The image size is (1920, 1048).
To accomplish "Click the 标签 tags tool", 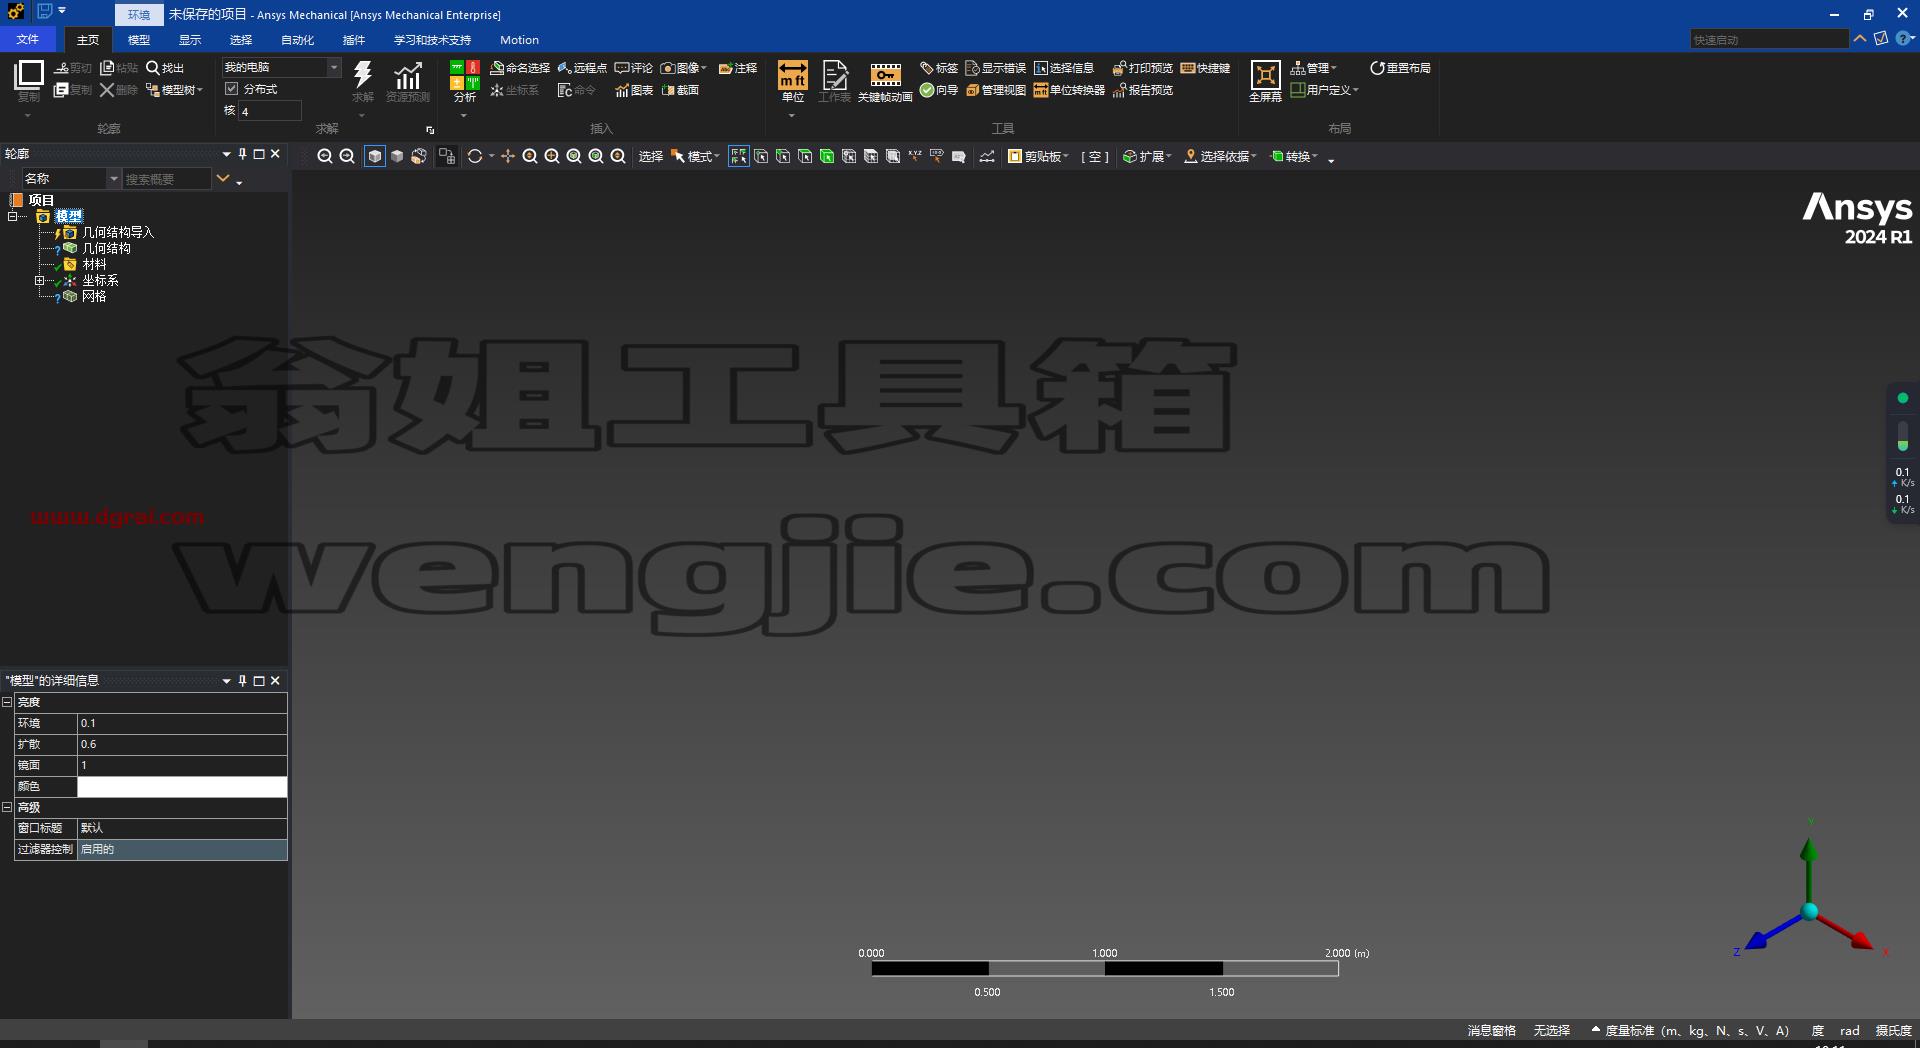I will [x=939, y=68].
